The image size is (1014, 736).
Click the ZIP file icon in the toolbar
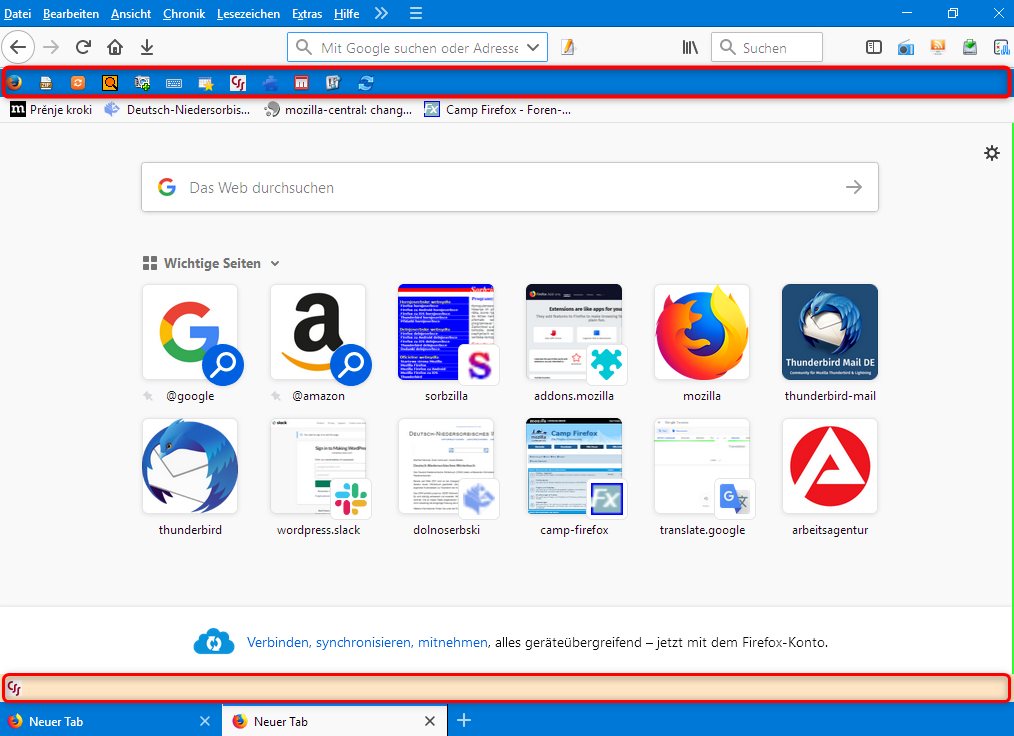(46, 83)
